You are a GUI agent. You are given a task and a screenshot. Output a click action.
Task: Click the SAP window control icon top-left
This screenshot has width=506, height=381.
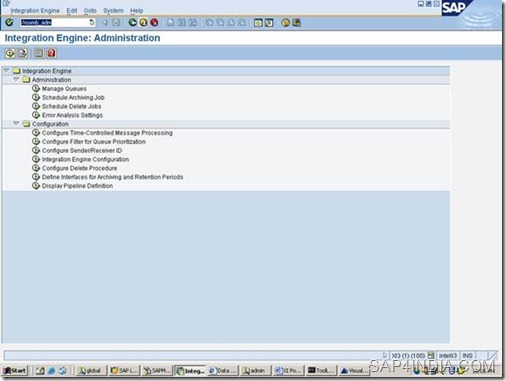(6, 3)
